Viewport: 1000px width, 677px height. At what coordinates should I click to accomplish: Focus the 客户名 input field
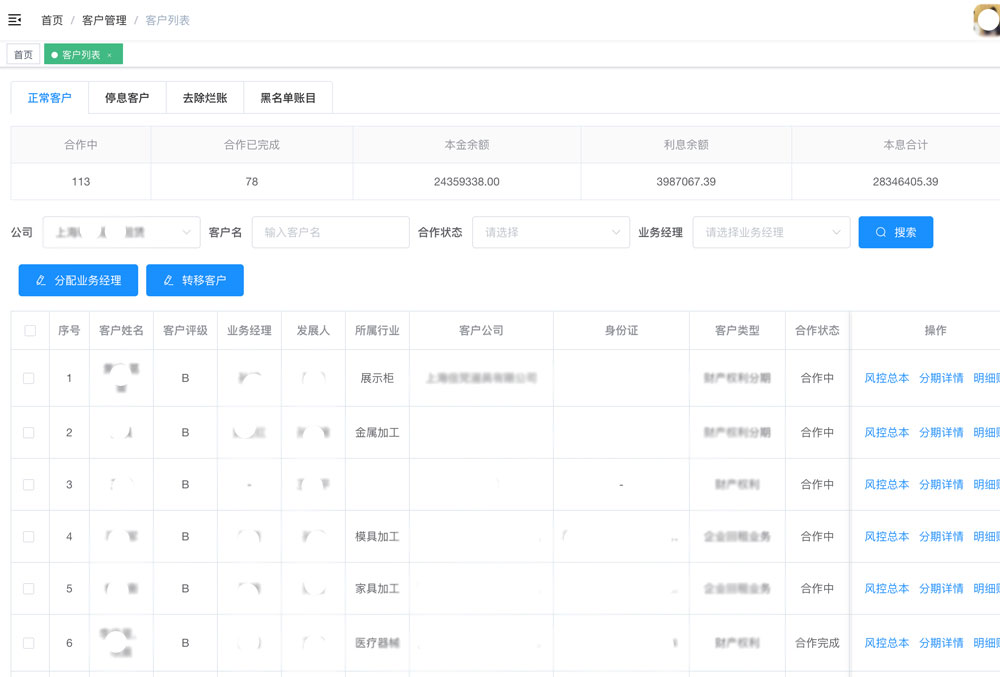330,232
